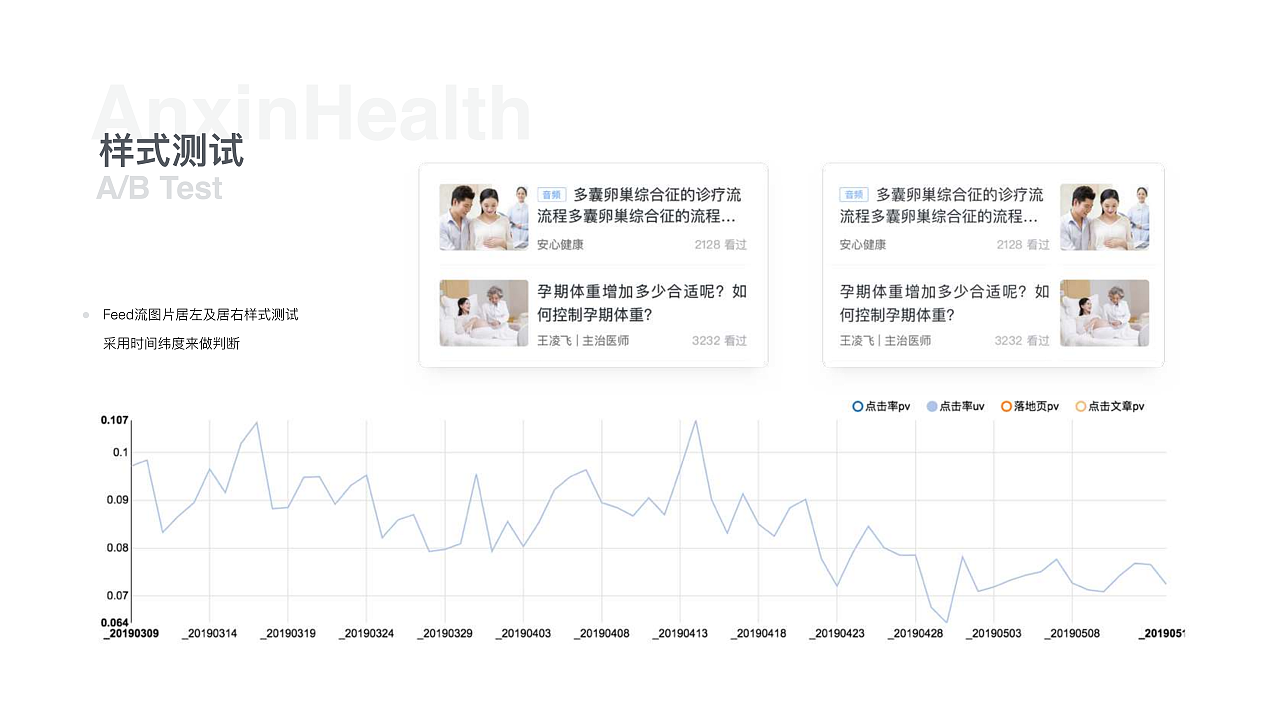
Task: Click the _20190503 x-axis date label
Action: pos(994,633)
